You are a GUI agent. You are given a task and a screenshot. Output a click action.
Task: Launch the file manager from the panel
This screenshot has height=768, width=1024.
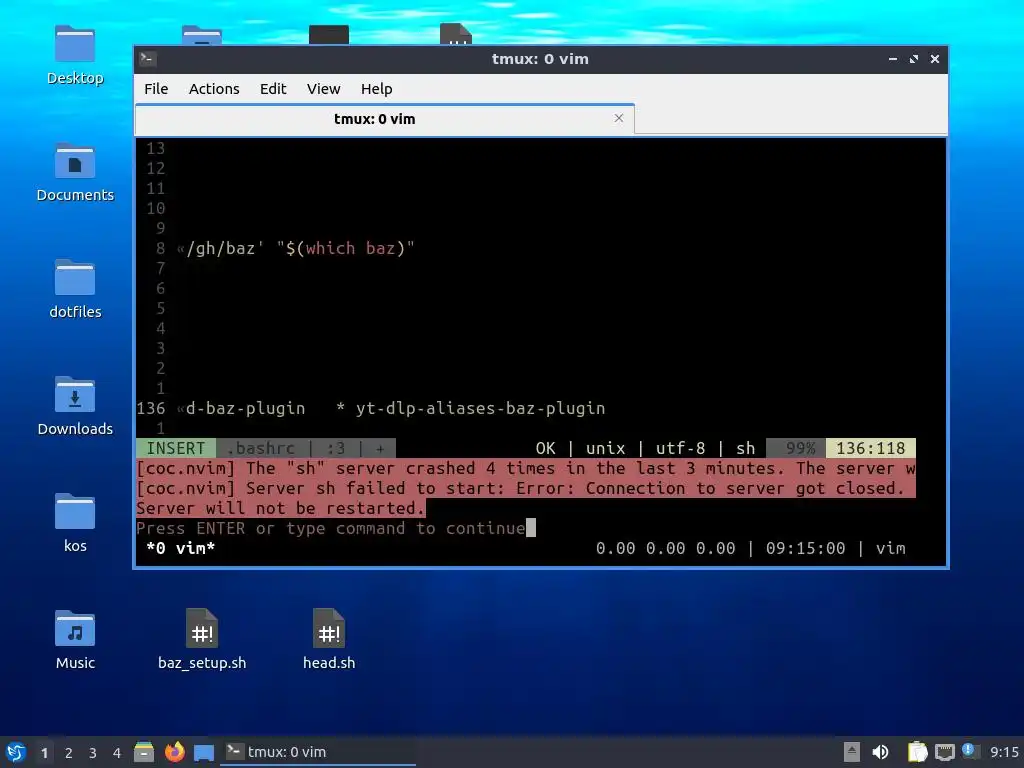coord(144,752)
